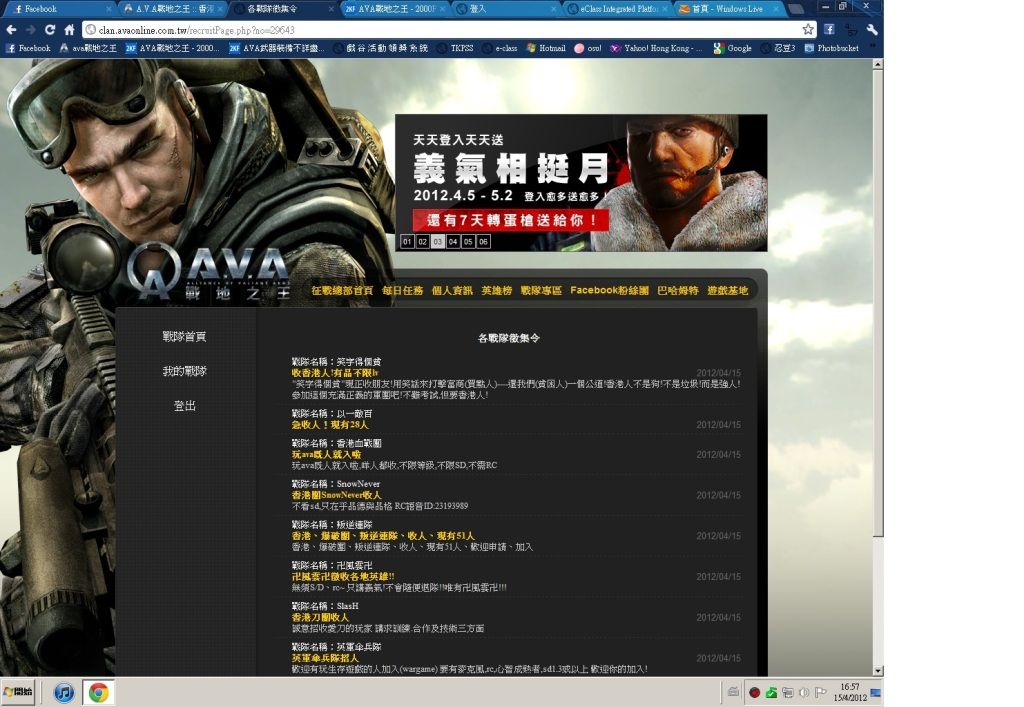This screenshot has width=1024, height=707.
Task: Switch to the 登入 tab
Action: tap(507, 9)
